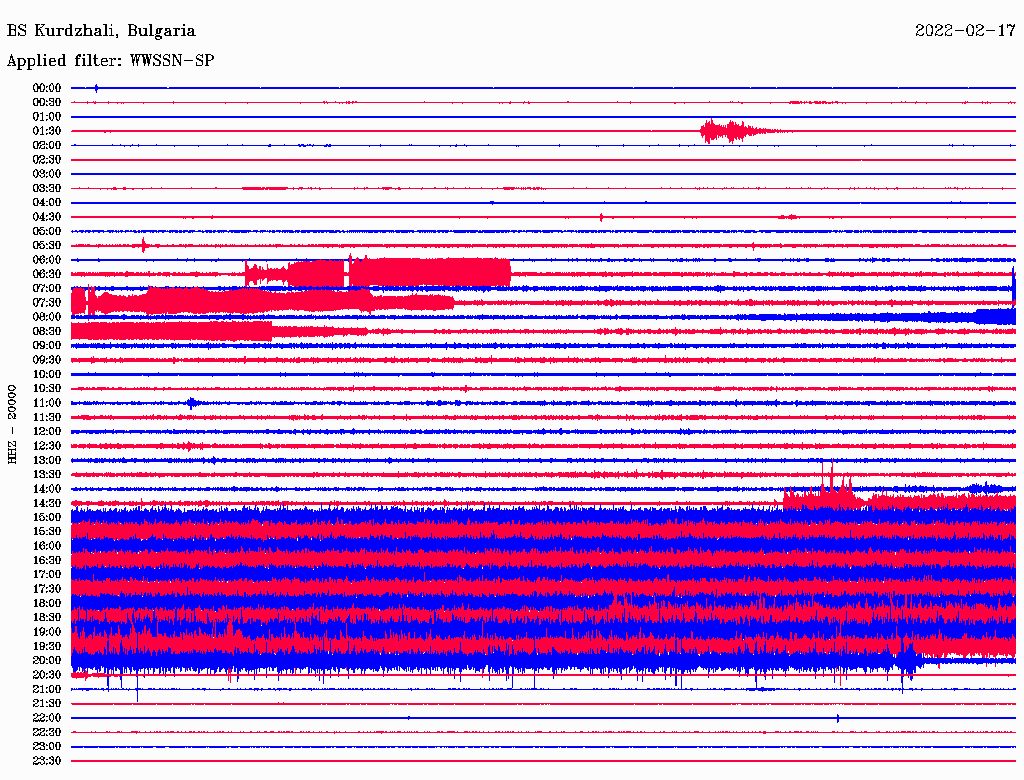This screenshot has width=1024, height=780.
Task: Click the 16:00 time label
Action: tap(47, 546)
